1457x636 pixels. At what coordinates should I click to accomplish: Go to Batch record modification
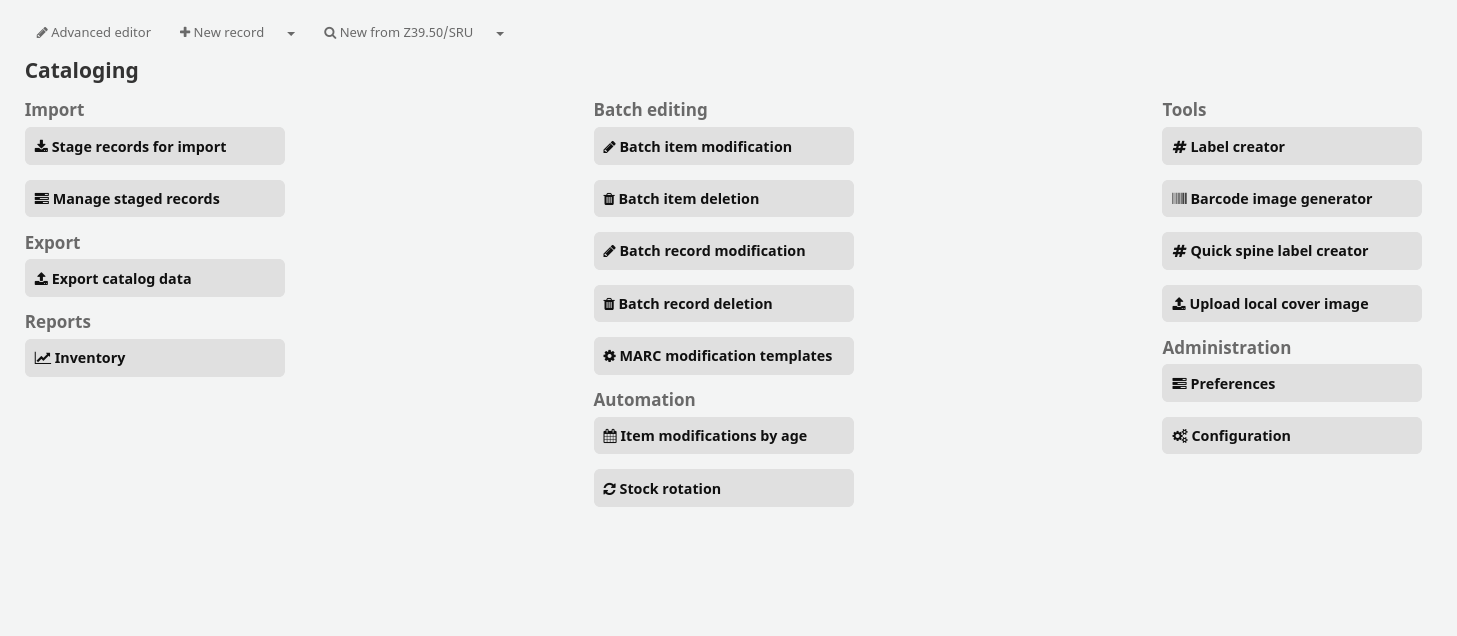point(723,251)
